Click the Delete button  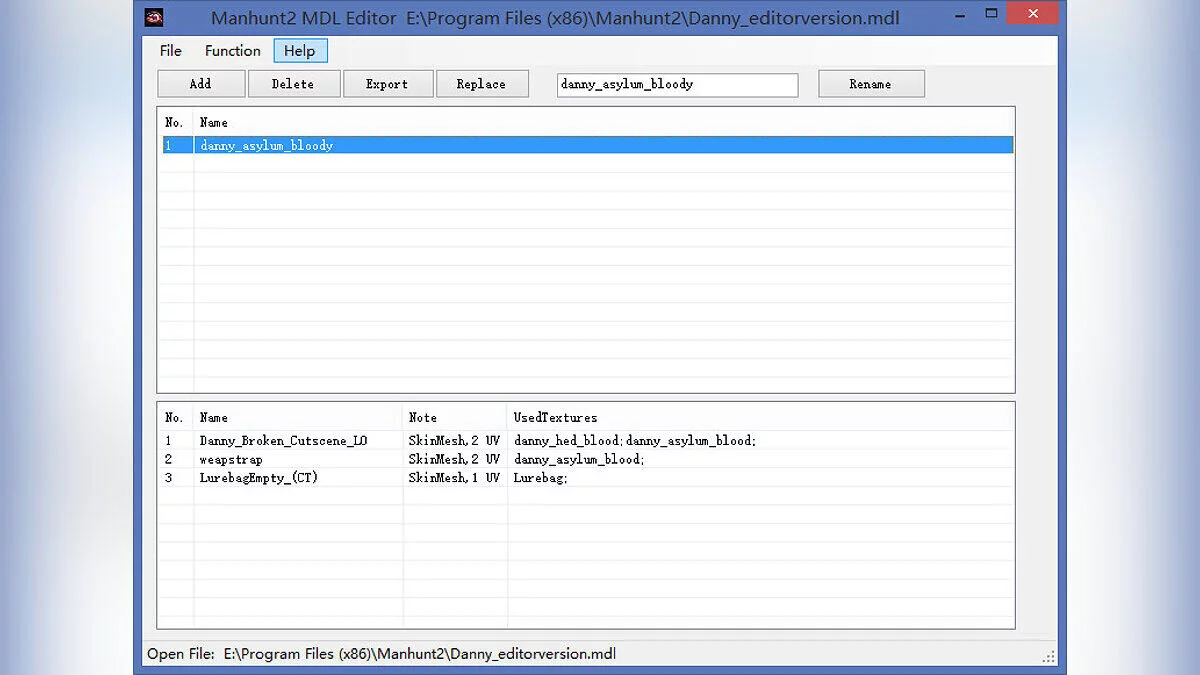coord(294,84)
